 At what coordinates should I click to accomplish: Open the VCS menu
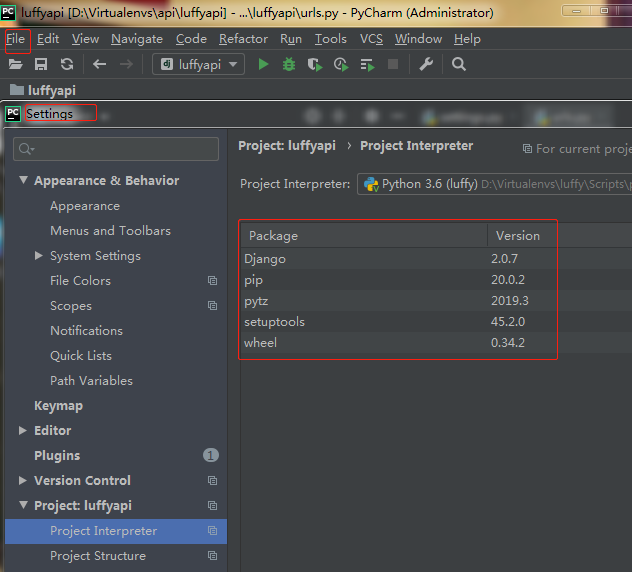tap(371, 39)
